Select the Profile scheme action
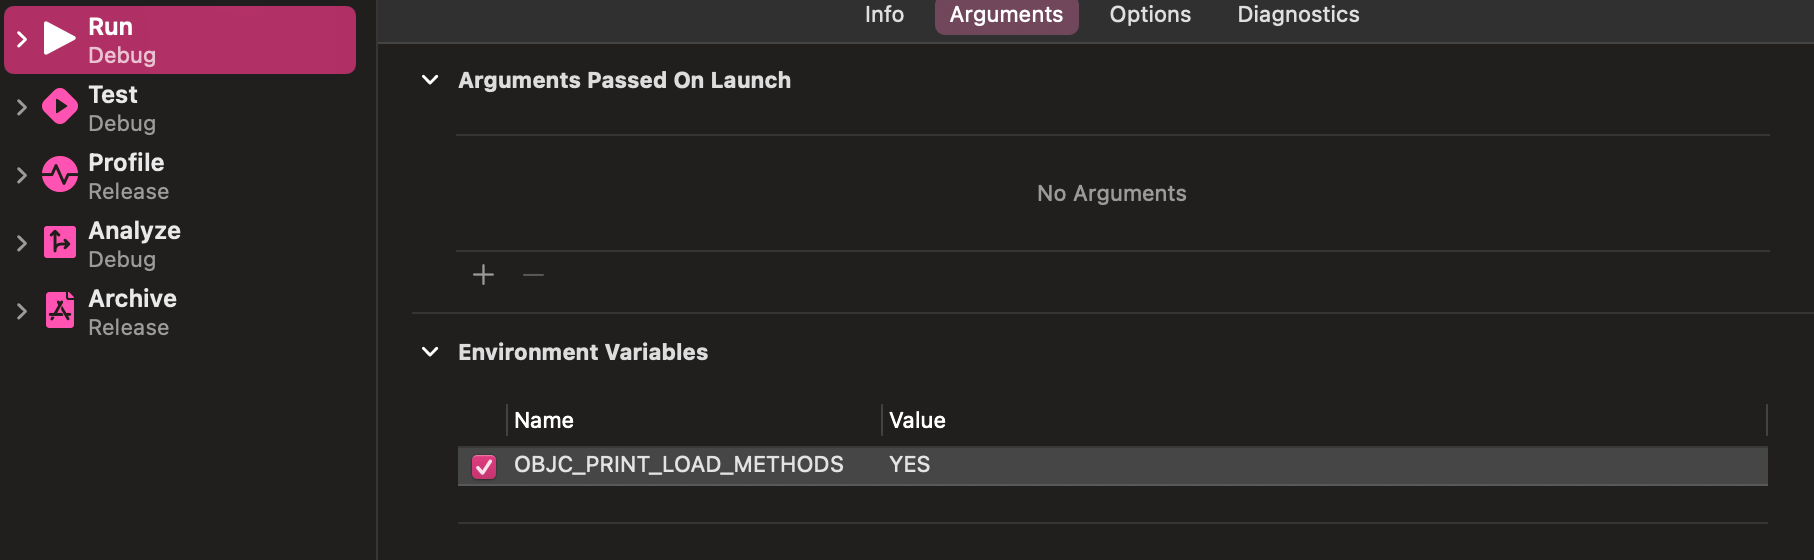 point(180,176)
